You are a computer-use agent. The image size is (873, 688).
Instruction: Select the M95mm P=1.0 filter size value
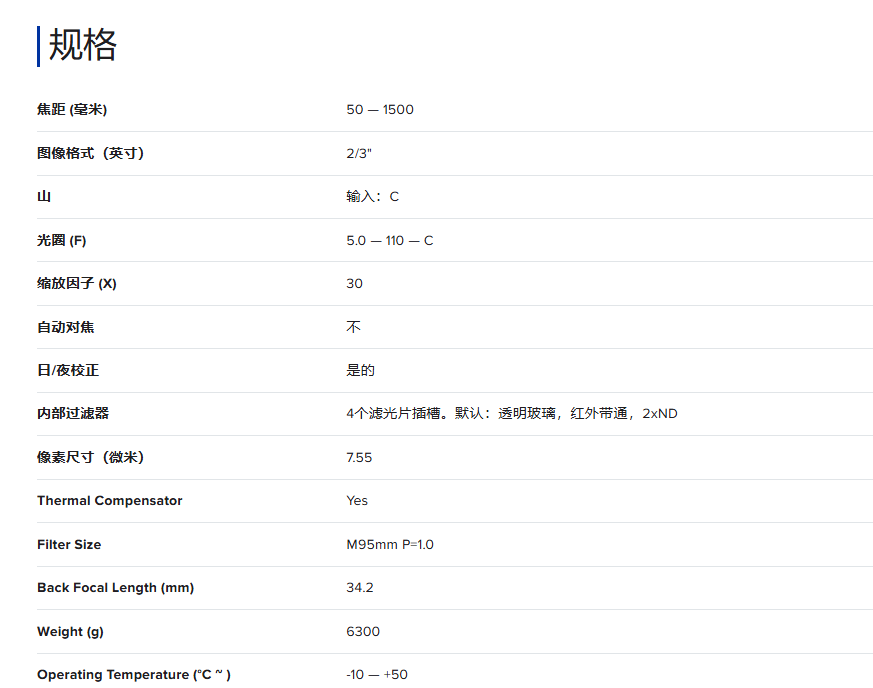pos(390,545)
